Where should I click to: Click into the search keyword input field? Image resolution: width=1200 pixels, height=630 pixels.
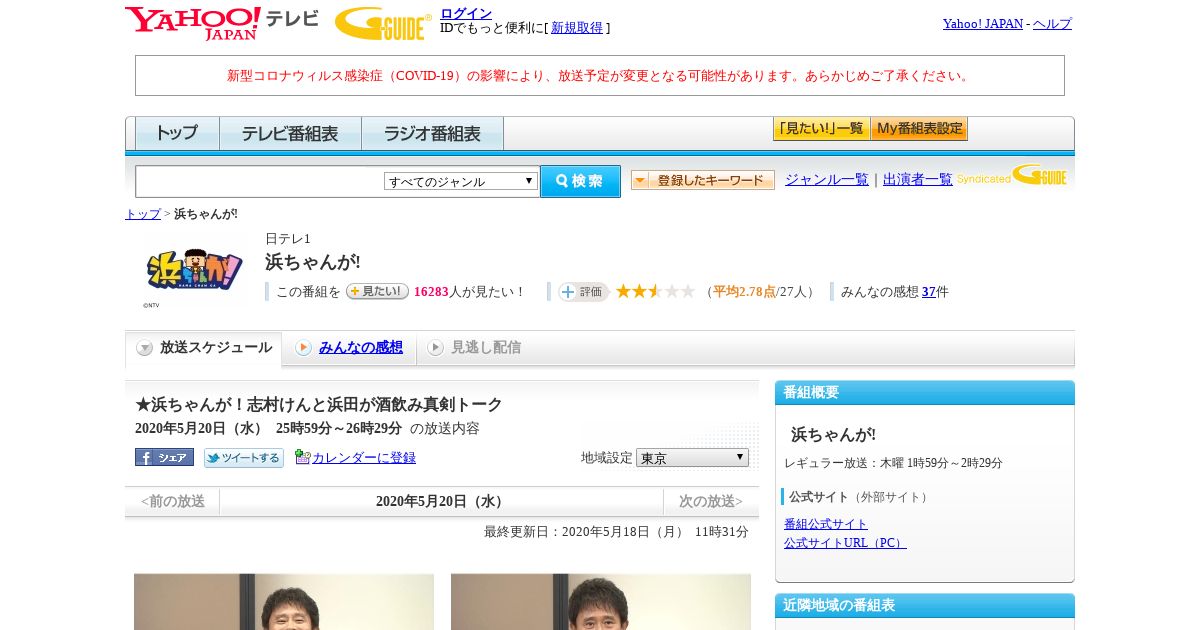click(x=260, y=181)
